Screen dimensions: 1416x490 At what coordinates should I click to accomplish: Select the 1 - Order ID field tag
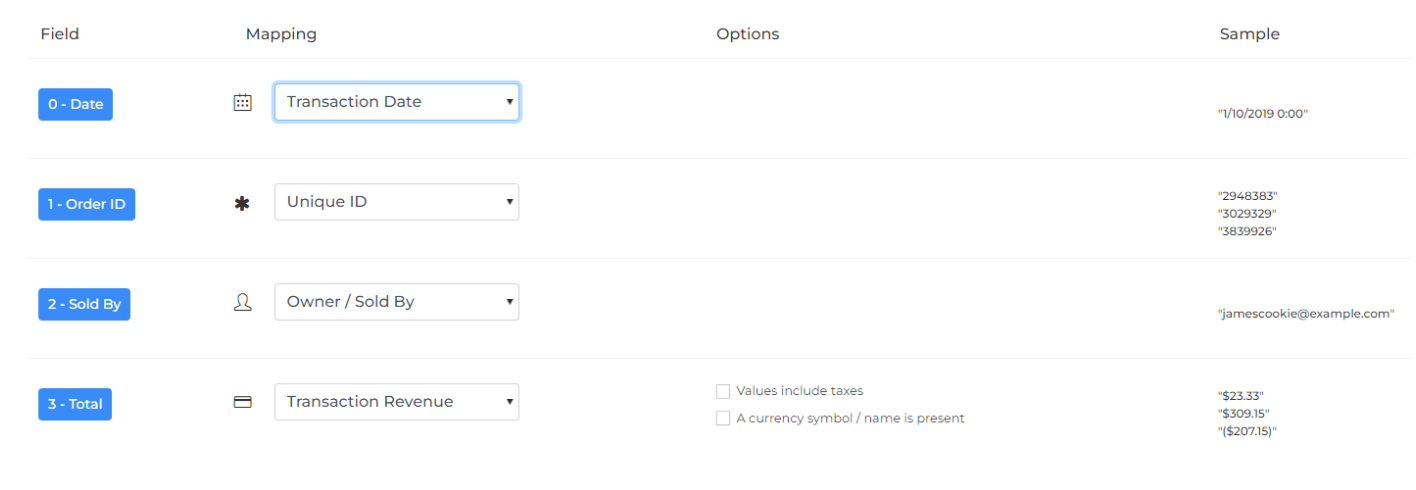pyautogui.click(x=87, y=204)
